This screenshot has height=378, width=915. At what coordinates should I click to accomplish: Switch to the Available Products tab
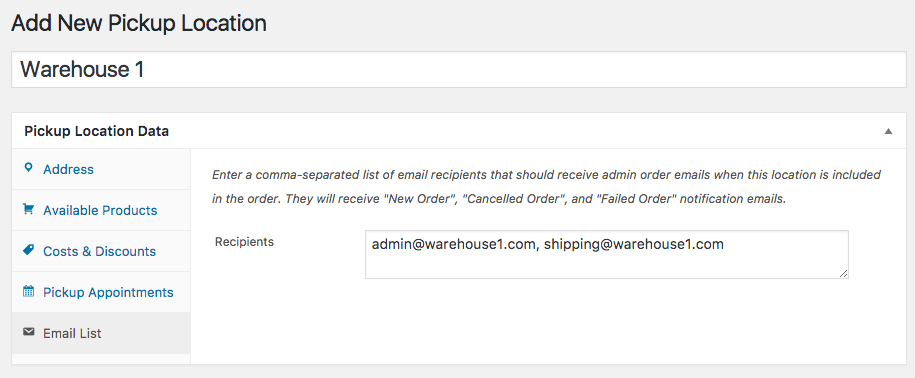[101, 210]
